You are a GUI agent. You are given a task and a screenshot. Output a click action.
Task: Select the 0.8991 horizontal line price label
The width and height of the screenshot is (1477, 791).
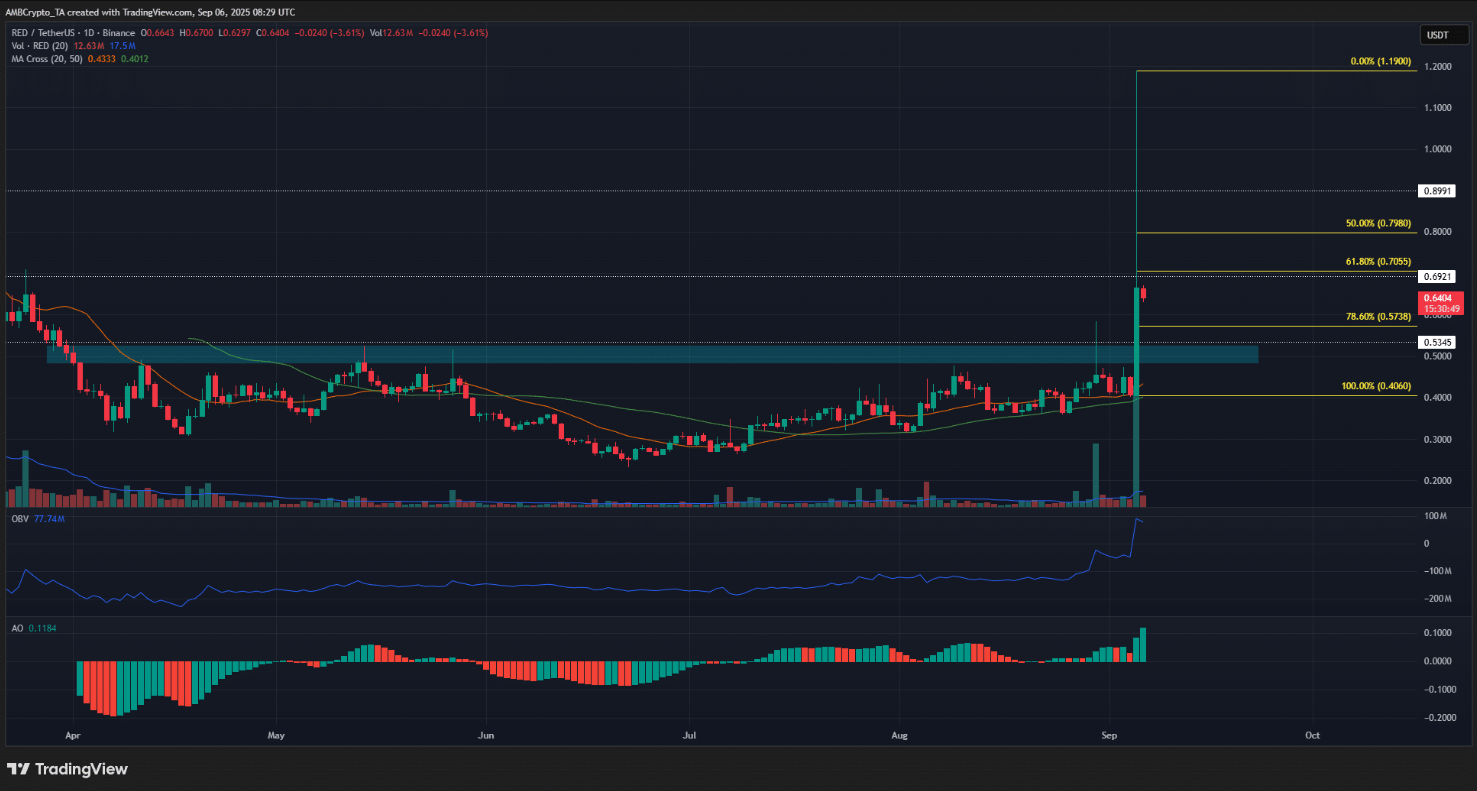coord(1441,190)
